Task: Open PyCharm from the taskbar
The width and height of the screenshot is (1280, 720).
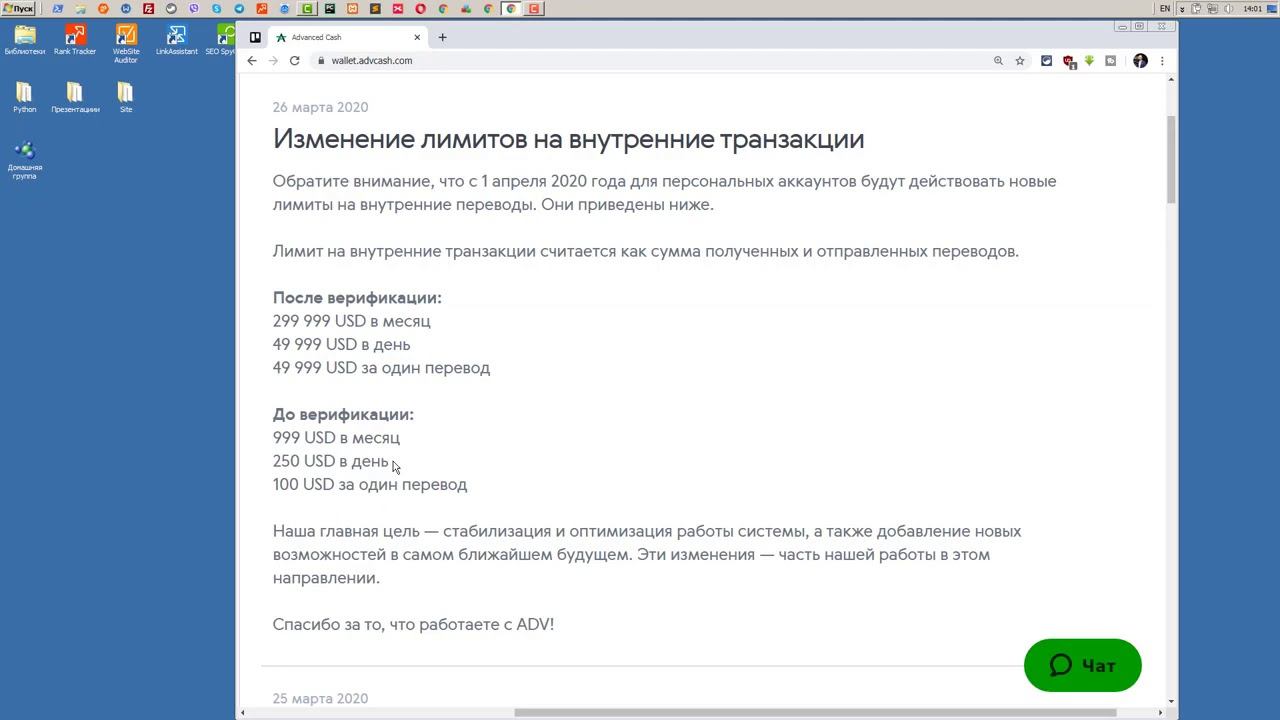Action: 329,9
